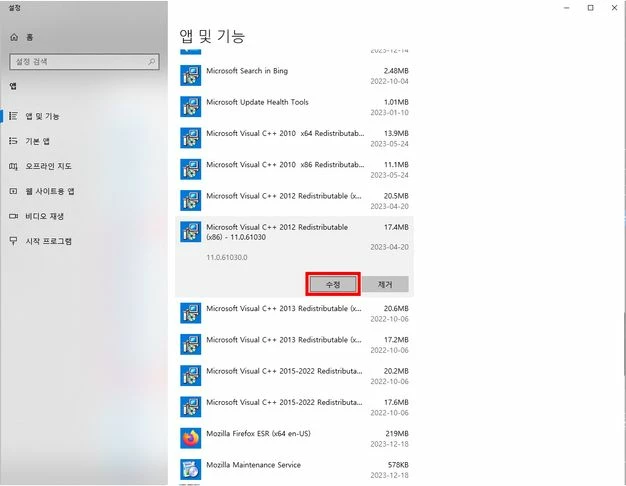Select Visual C++ 2013 Redistributable 20.6MB entry
Image resolution: width=626 pixels, height=486 pixels.
tap(294, 313)
